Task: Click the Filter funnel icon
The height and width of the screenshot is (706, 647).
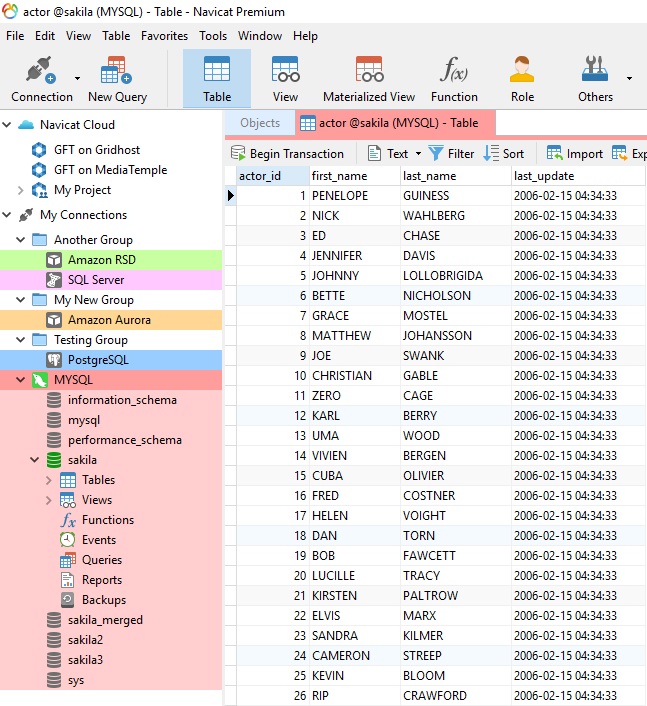Action: point(435,154)
